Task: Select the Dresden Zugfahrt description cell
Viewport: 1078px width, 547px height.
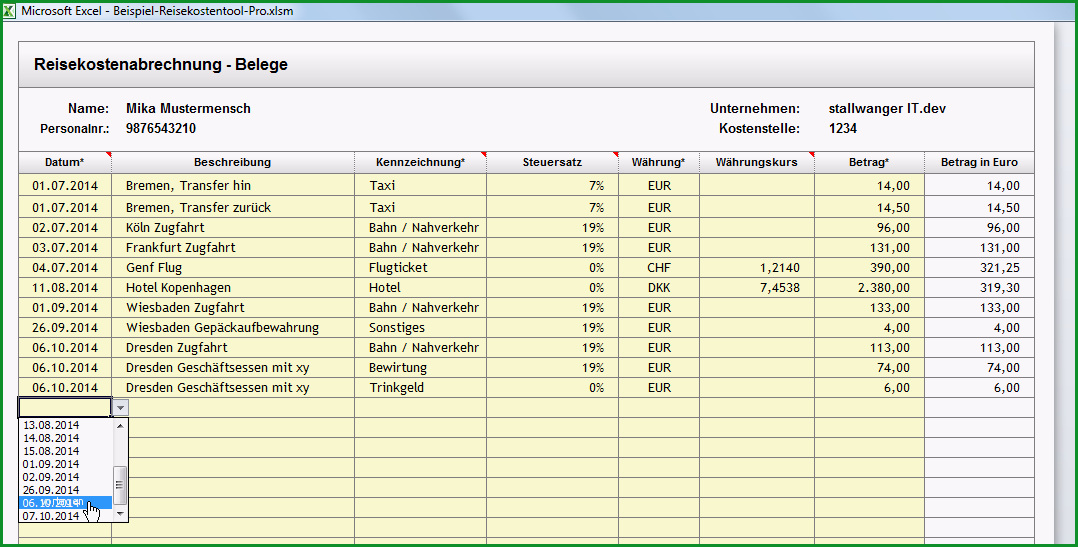Action: click(232, 347)
